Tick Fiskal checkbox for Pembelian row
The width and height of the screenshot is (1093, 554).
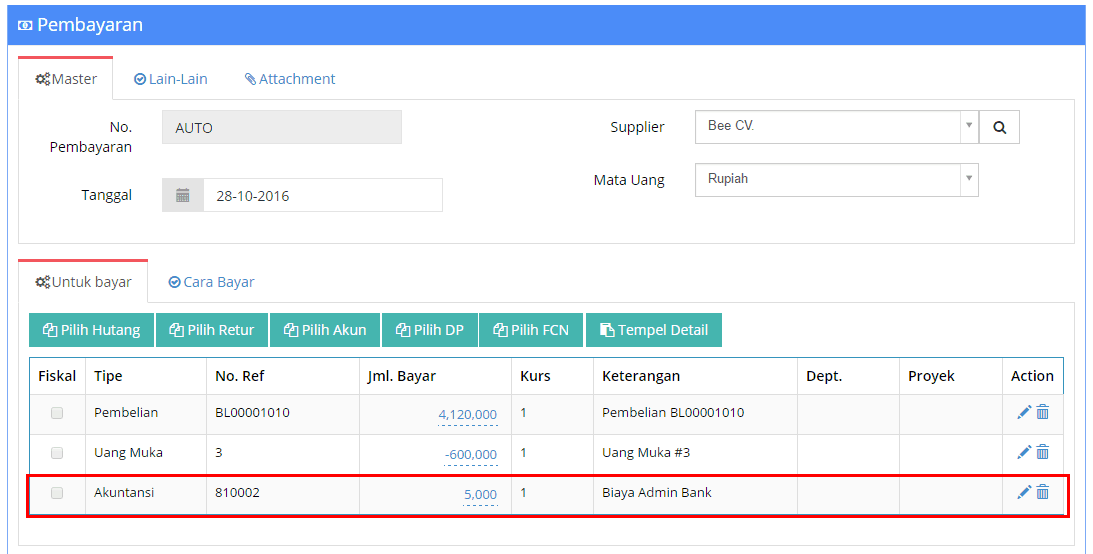tap(57, 413)
